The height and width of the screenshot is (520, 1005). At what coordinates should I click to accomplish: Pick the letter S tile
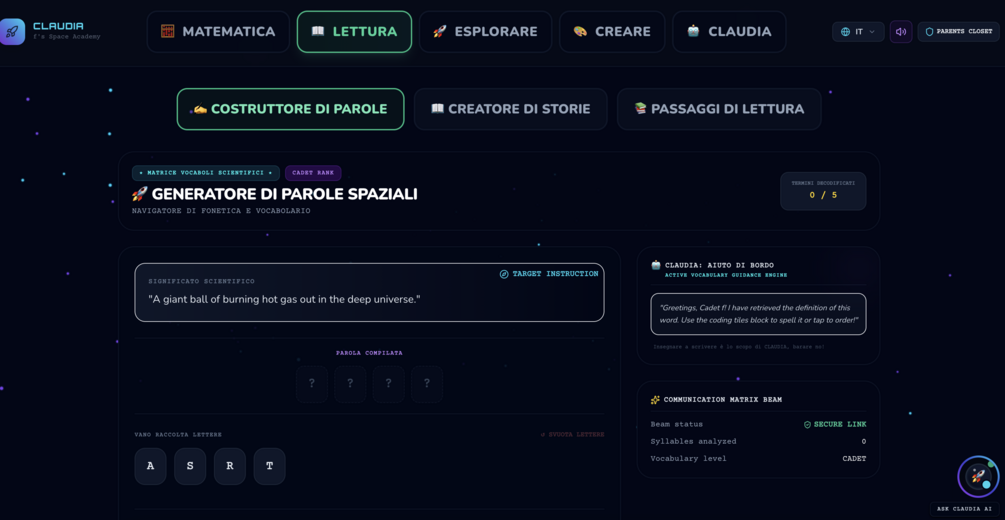(190, 466)
